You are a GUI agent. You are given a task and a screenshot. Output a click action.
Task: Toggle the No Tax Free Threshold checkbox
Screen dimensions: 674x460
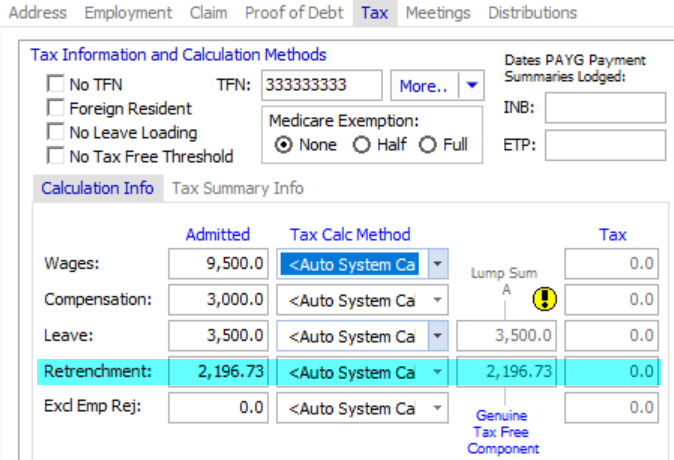(x=56, y=157)
